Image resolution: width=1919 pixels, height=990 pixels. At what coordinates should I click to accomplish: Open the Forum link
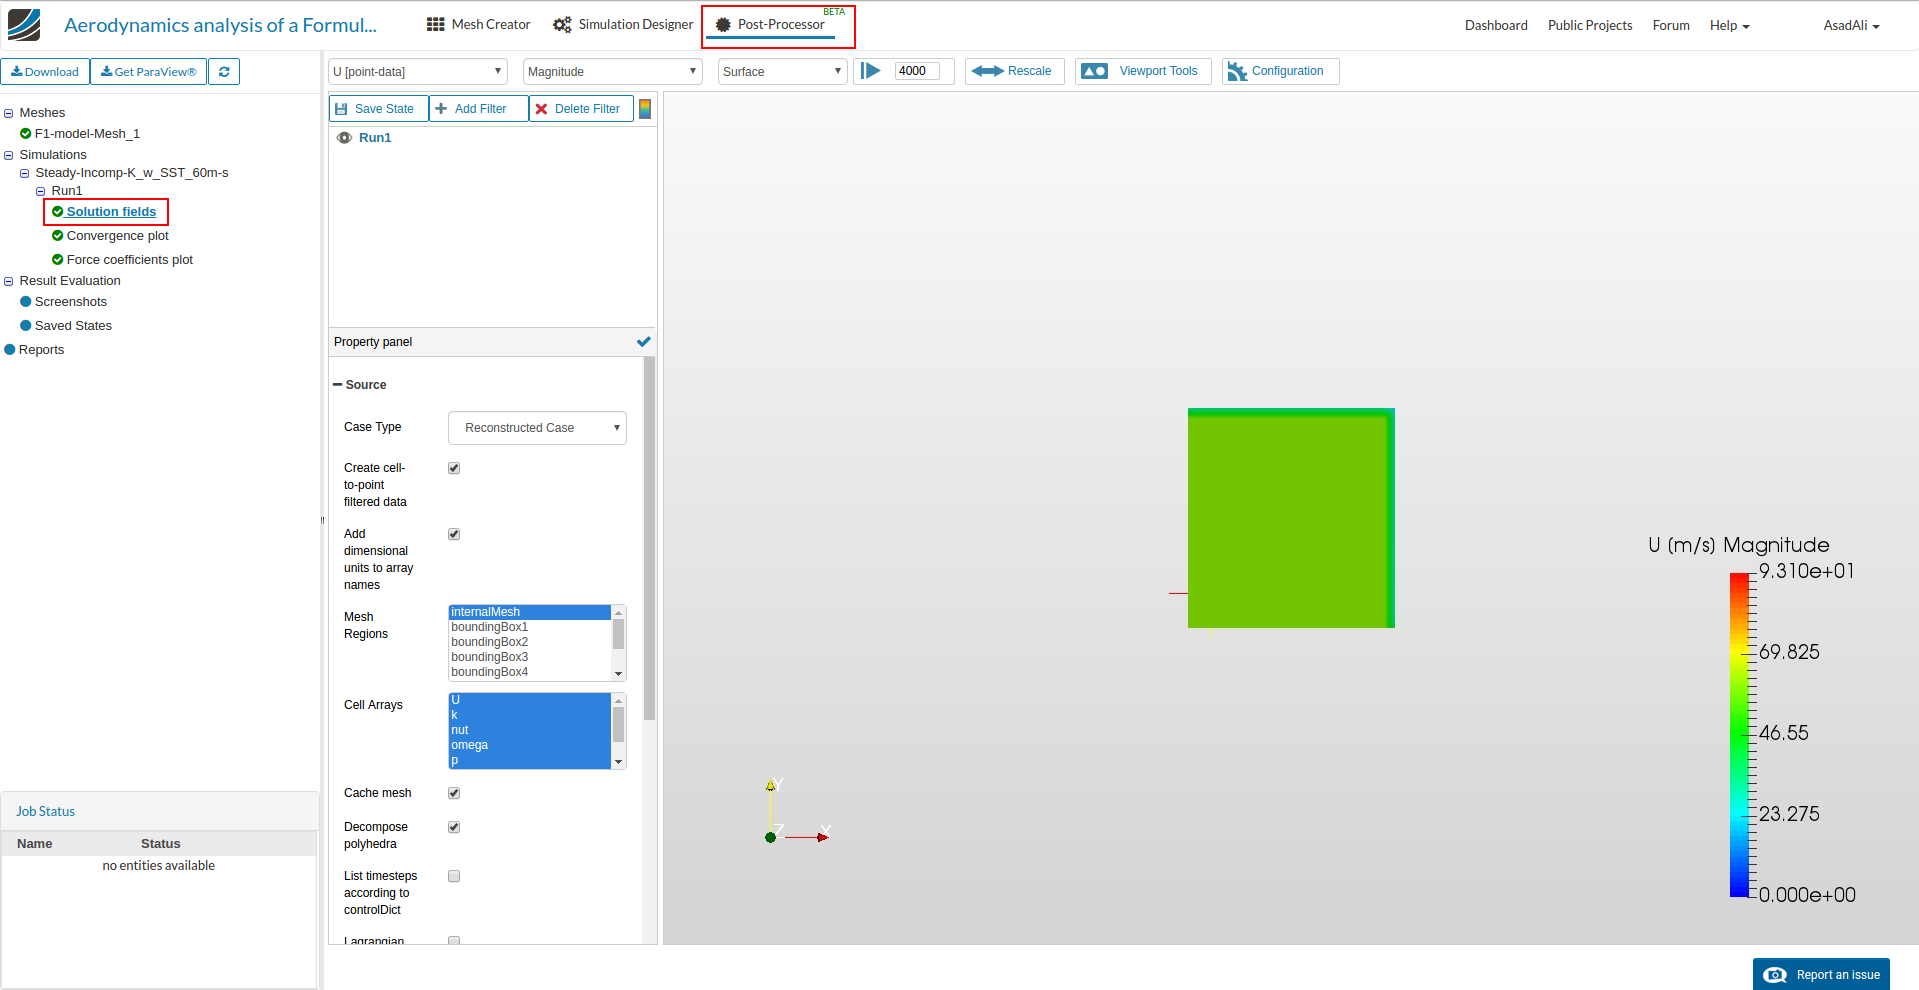pos(1671,26)
